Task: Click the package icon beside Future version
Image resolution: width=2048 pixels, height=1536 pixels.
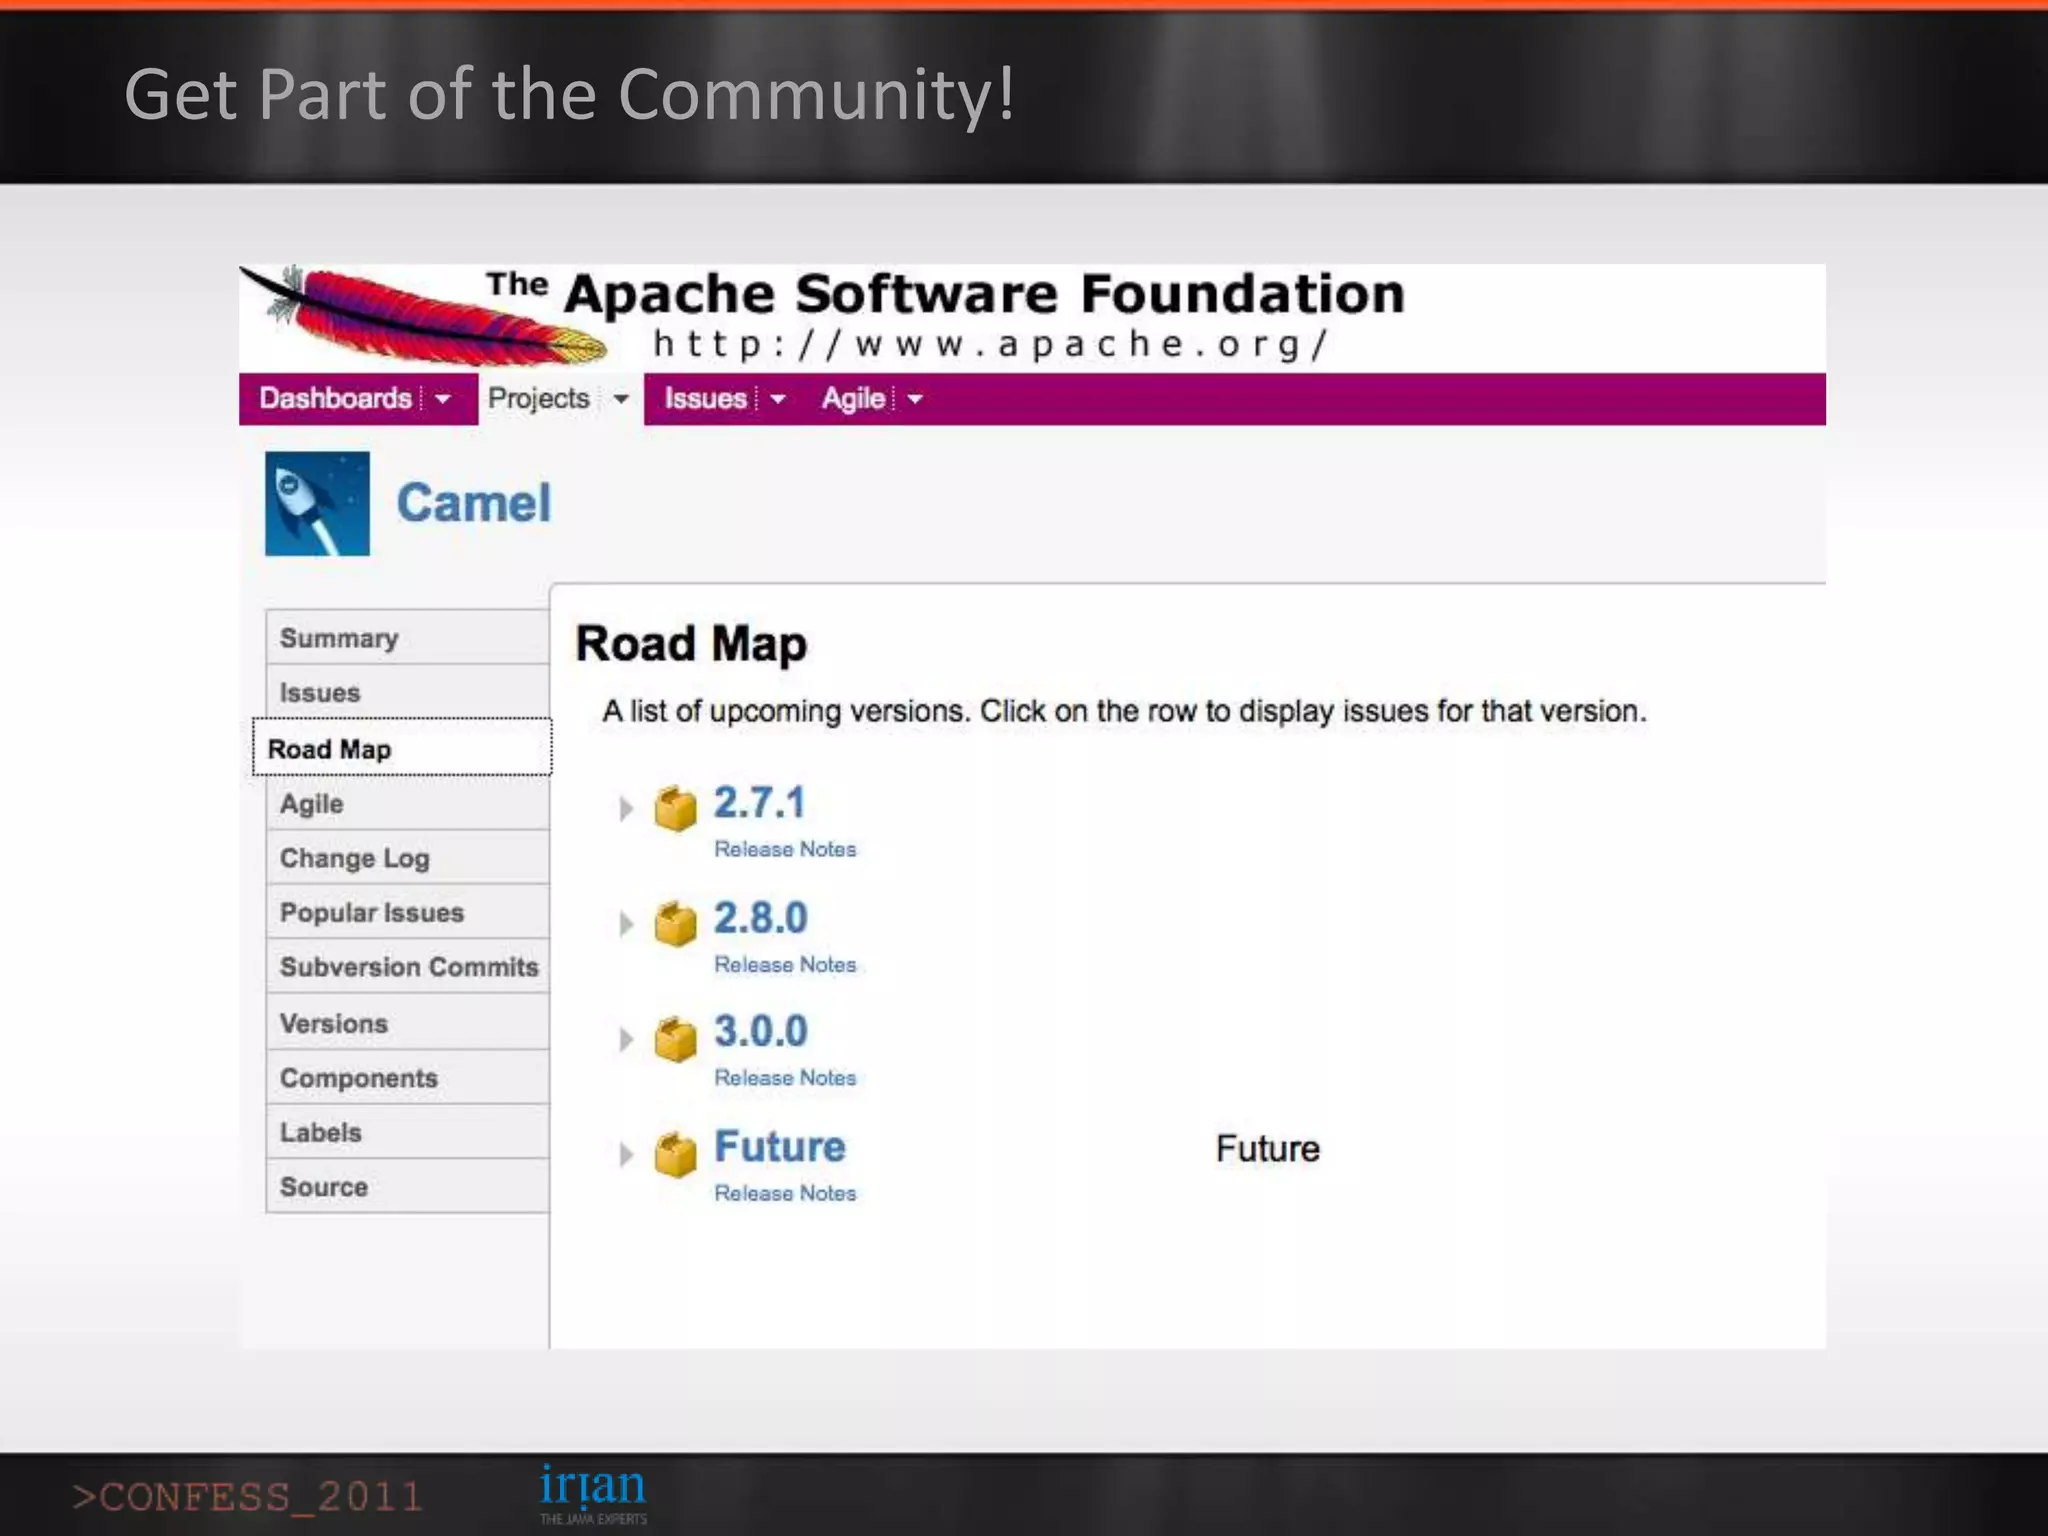Action: 675,1154
